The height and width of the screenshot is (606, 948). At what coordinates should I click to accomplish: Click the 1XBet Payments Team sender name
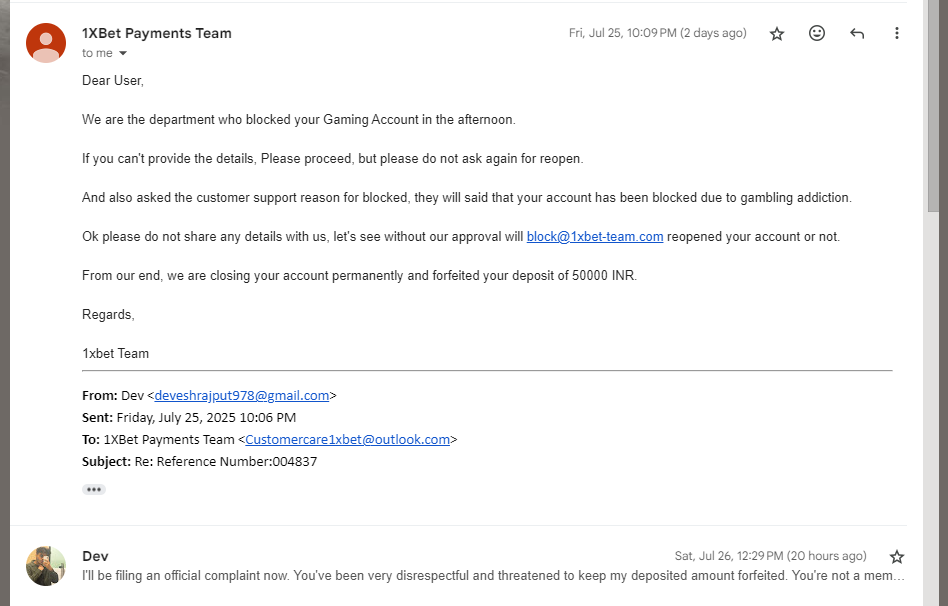point(157,33)
